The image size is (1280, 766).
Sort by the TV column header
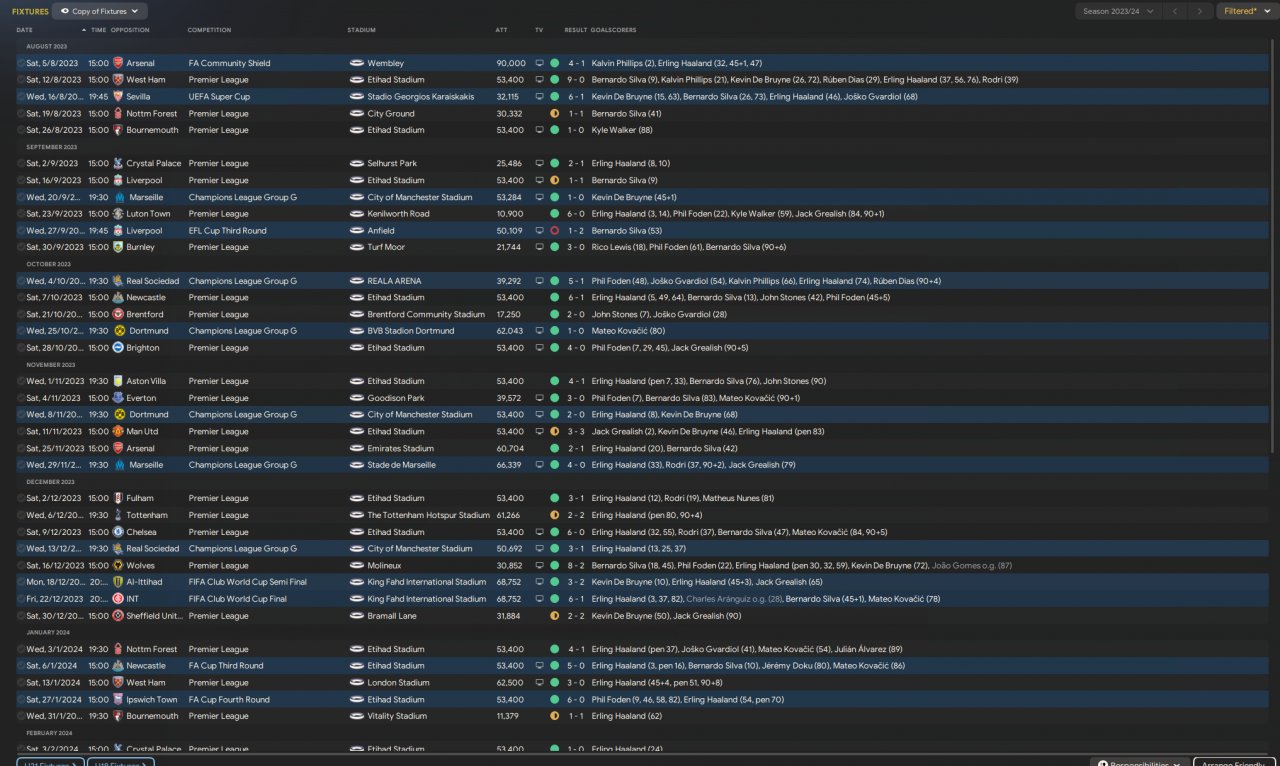coord(539,30)
